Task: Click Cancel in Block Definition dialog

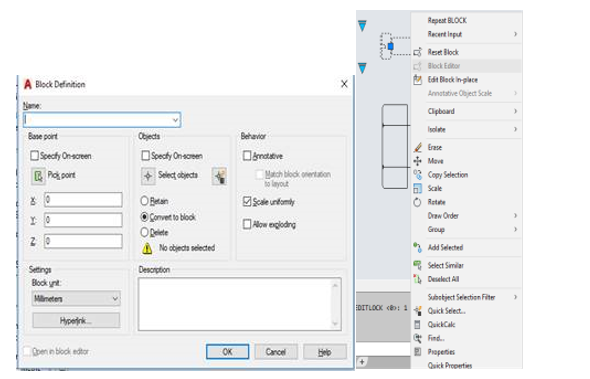Action: coord(276,352)
